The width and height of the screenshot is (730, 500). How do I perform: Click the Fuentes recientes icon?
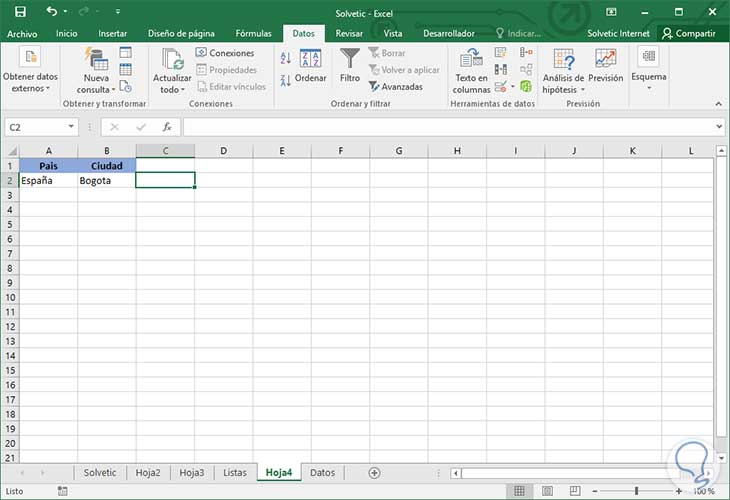click(126, 87)
